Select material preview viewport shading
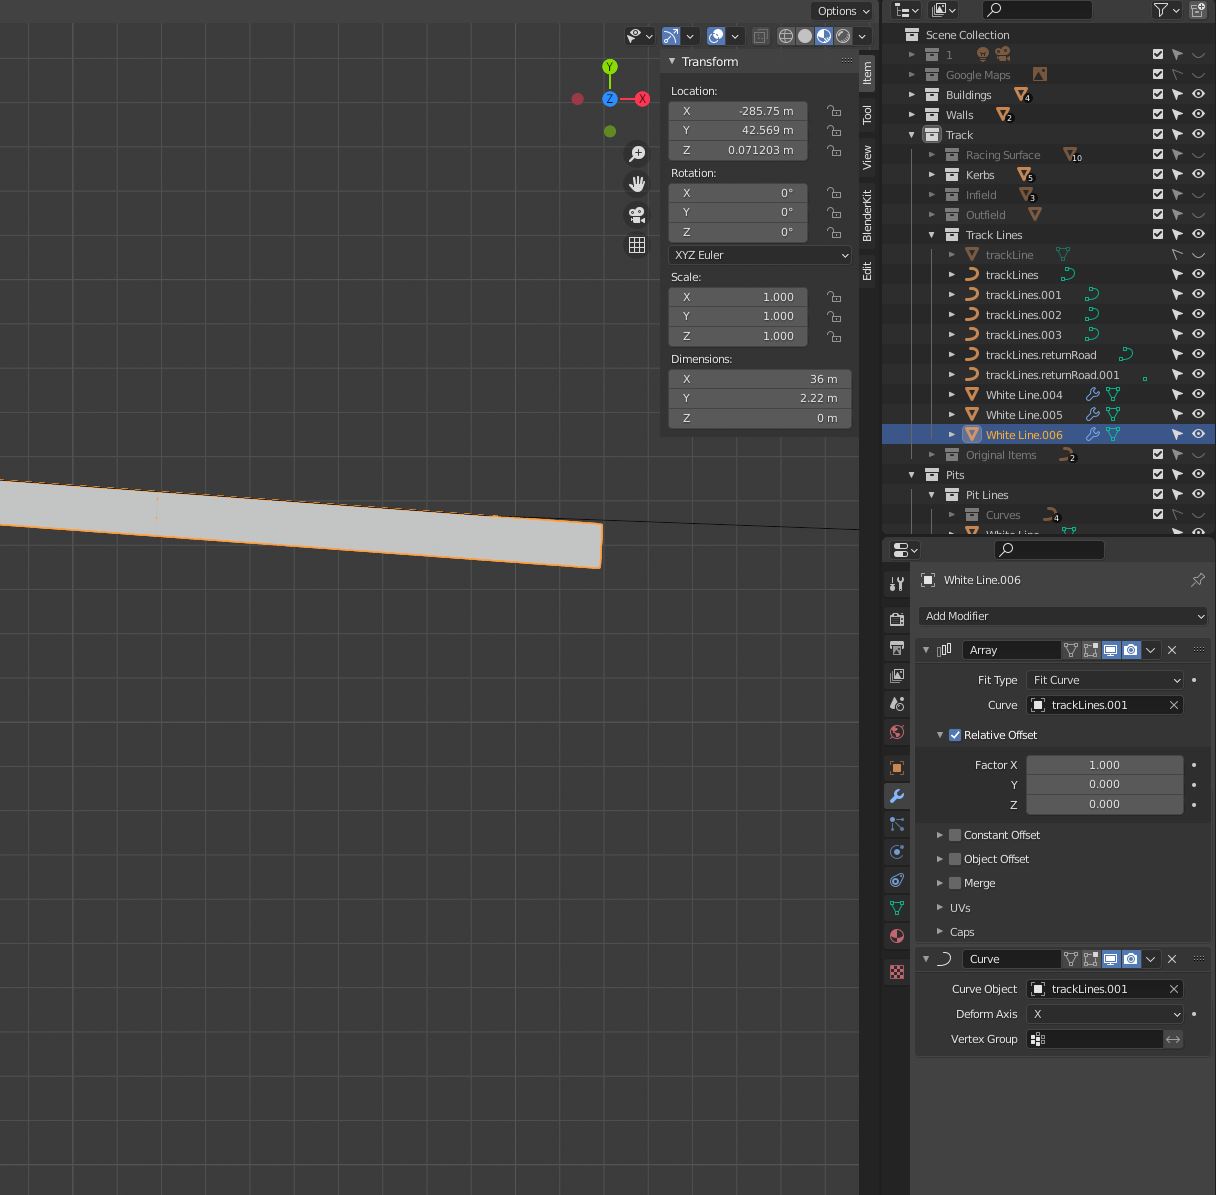Image resolution: width=1216 pixels, height=1195 pixels. [824, 36]
